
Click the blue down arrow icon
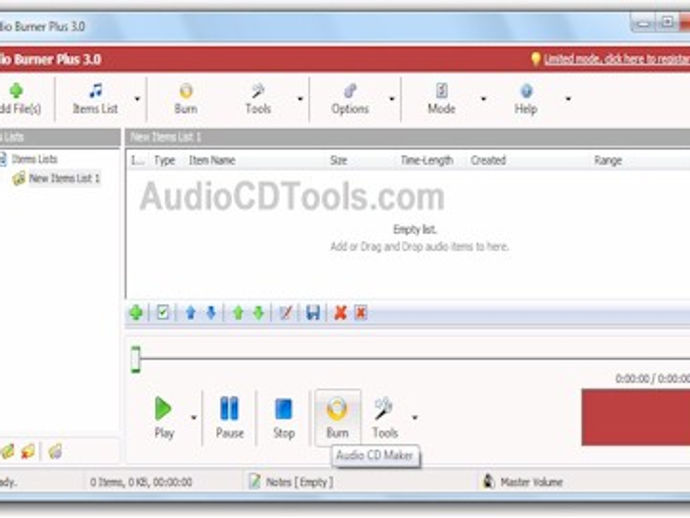[x=211, y=313]
